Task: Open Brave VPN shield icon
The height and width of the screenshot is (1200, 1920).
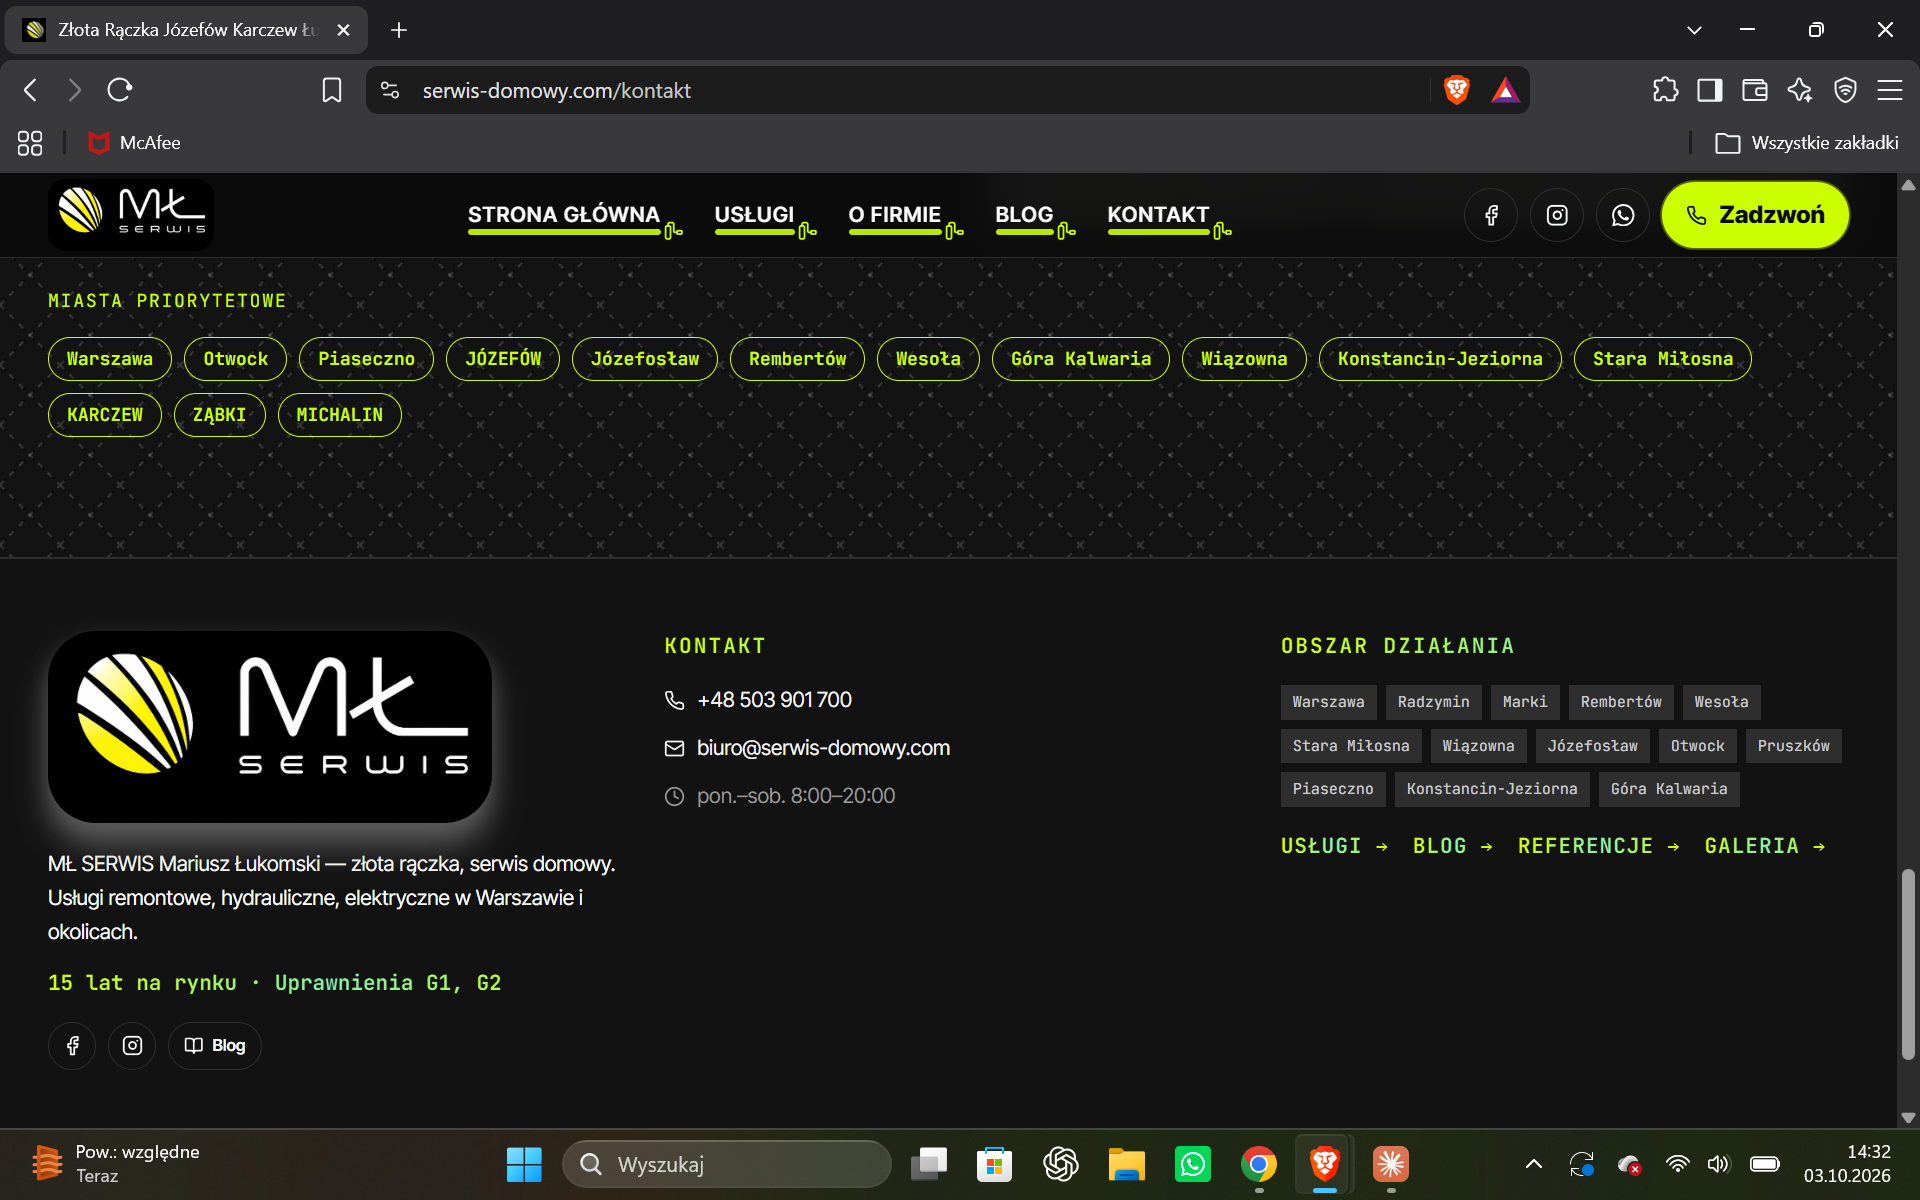Action: [1845, 90]
